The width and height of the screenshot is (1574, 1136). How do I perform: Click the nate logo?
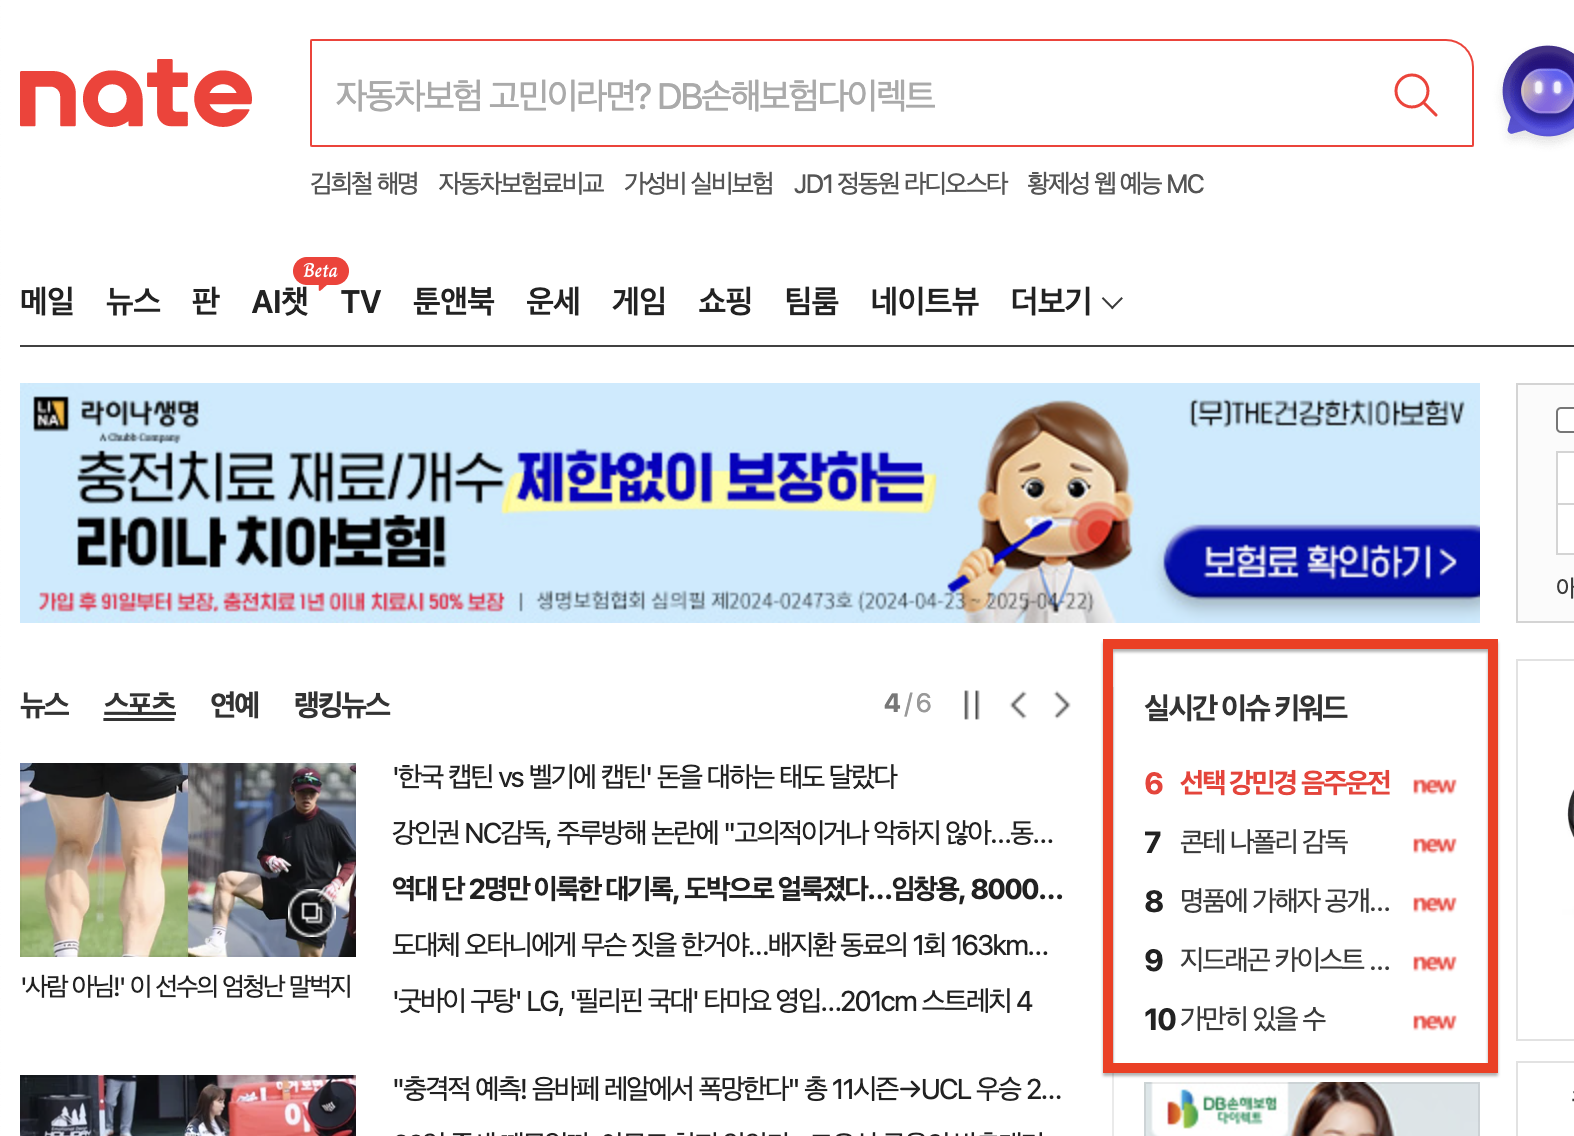pyautogui.click(x=136, y=93)
